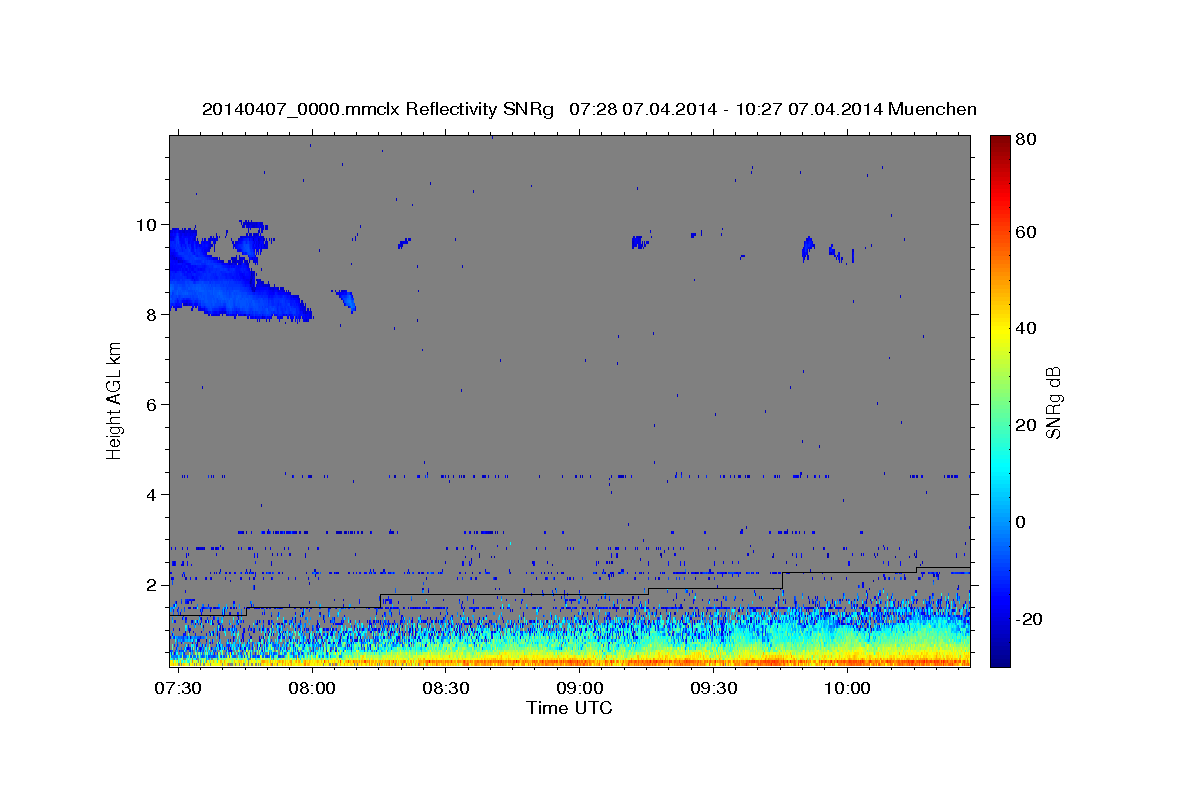Viewport: 1200px width, 800px height.
Task: Click the large blue cirrus cloud echo near 9 km
Action: (225, 280)
